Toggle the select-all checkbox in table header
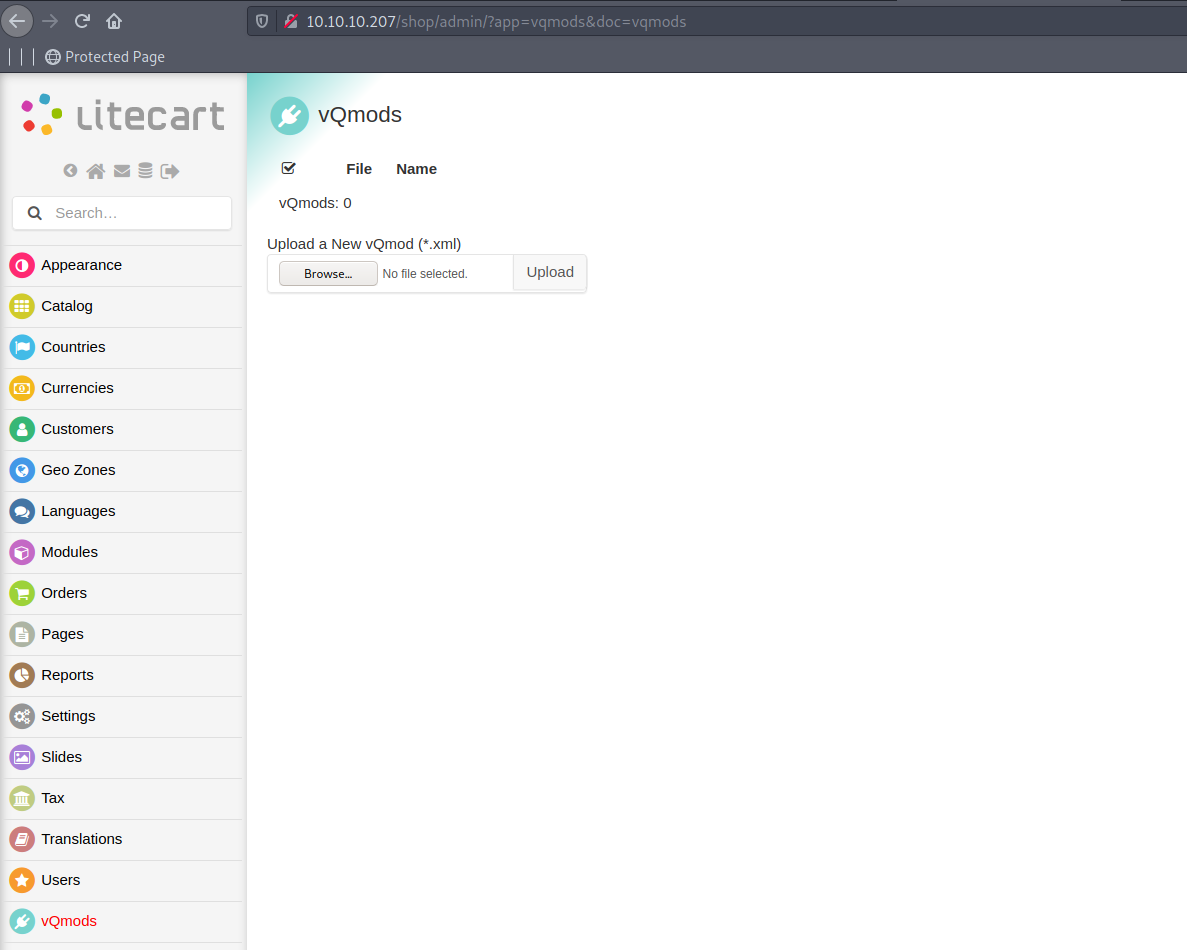The height and width of the screenshot is (950, 1187). click(x=289, y=168)
